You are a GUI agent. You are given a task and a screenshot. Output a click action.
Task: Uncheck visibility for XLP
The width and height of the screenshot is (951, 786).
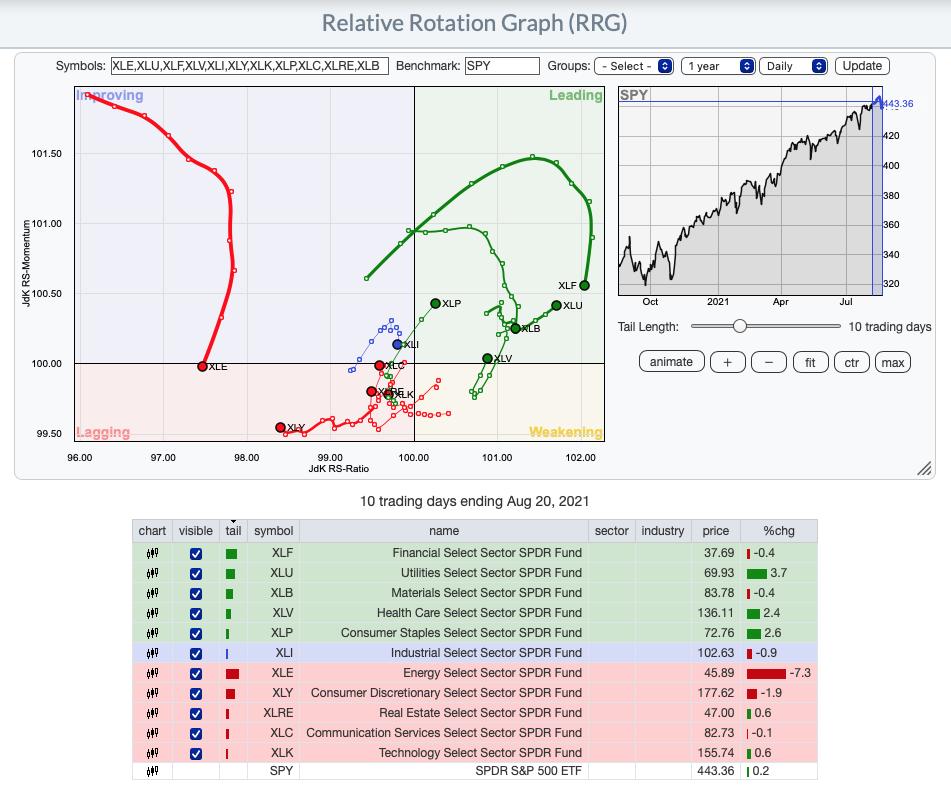196,634
